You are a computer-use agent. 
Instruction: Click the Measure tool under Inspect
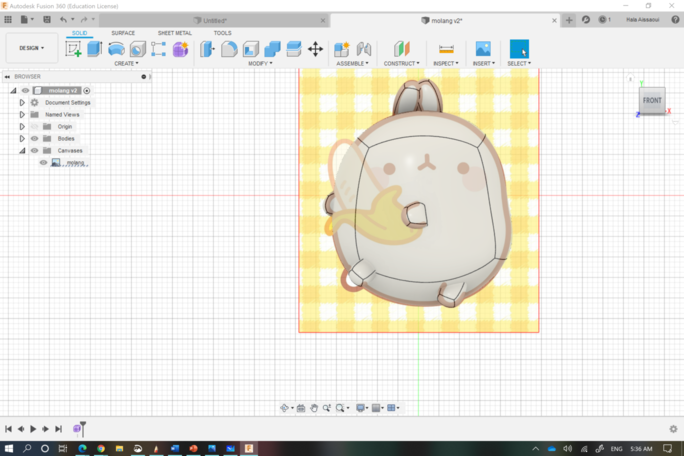pyautogui.click(x=446, y=49)
